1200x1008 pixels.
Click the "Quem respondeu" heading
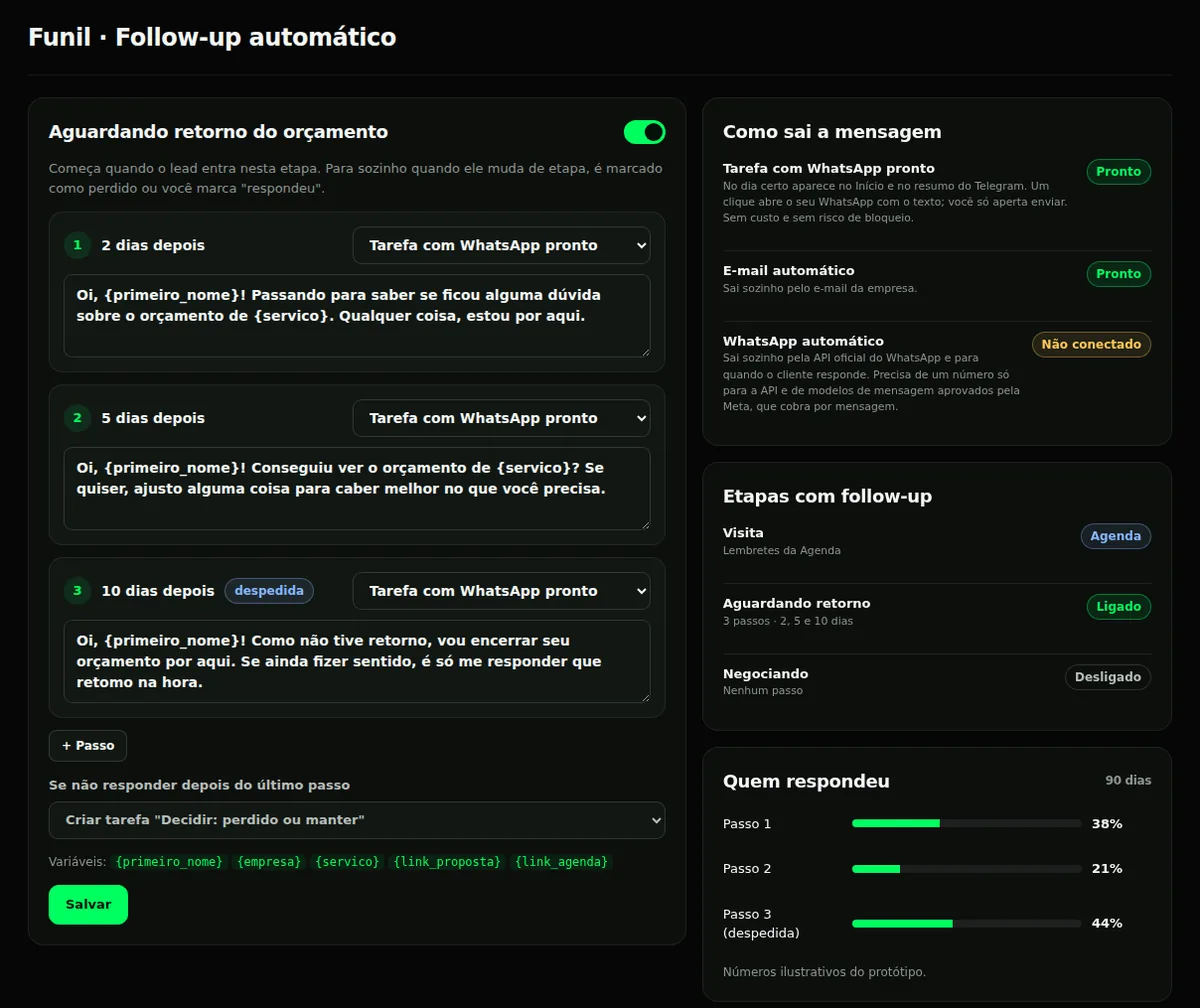tap(806, 782)
